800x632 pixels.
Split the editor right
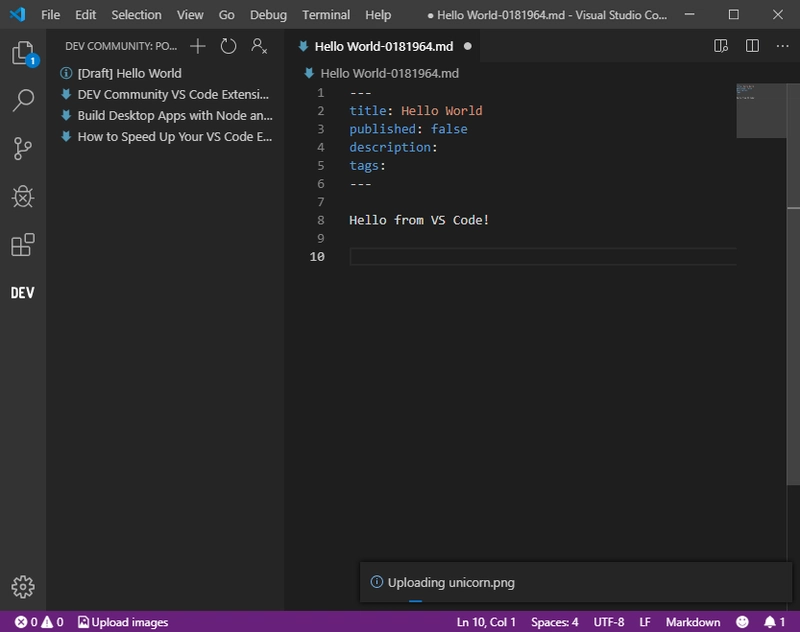pos(752,46)
